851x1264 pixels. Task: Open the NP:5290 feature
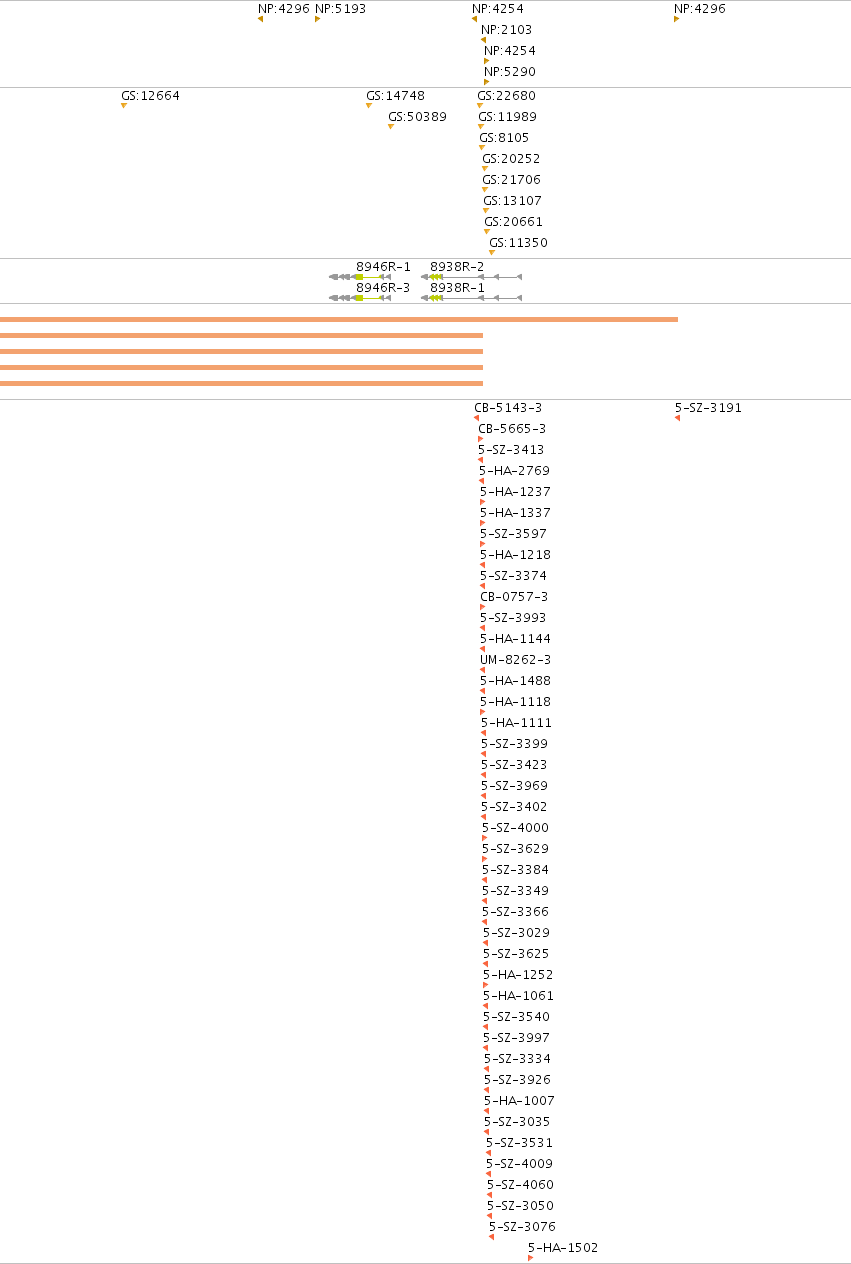coord(510,72)
